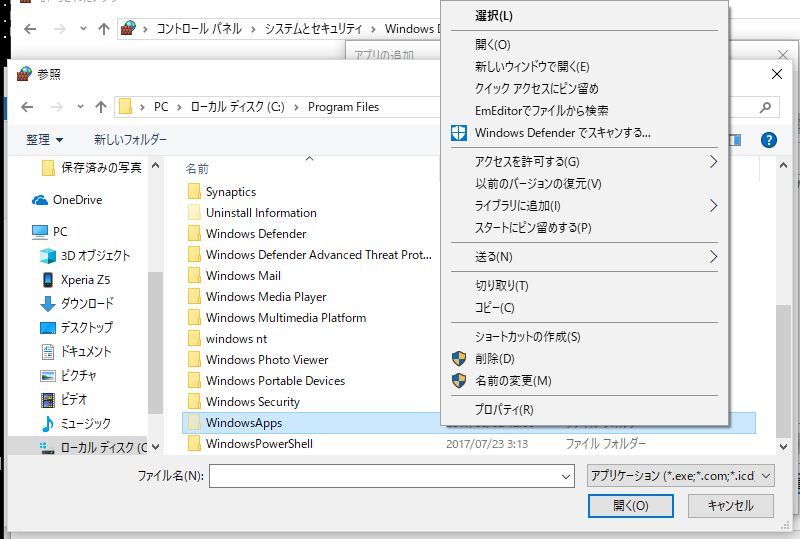800x539 pixels.
Task: Sort by 名前 column header
Action: (197, 169)
